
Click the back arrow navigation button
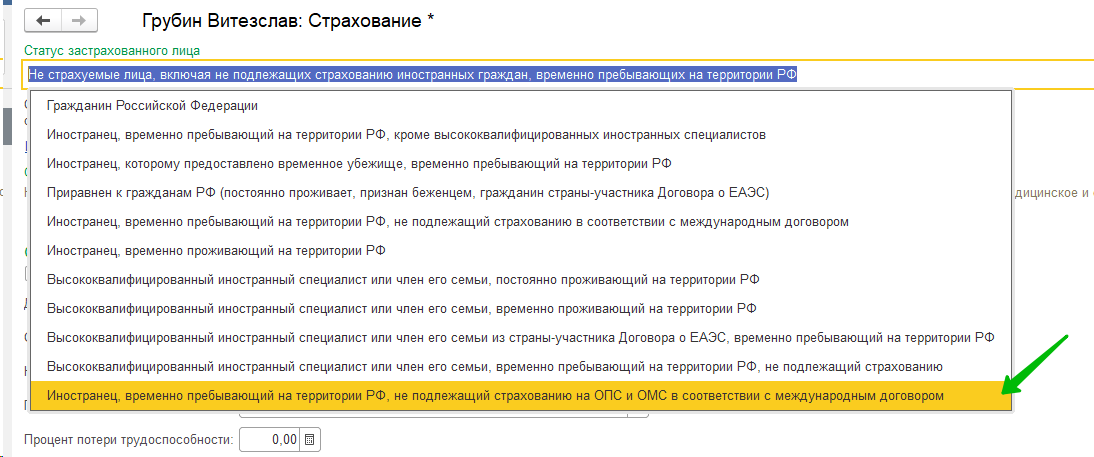coord(43,20)
